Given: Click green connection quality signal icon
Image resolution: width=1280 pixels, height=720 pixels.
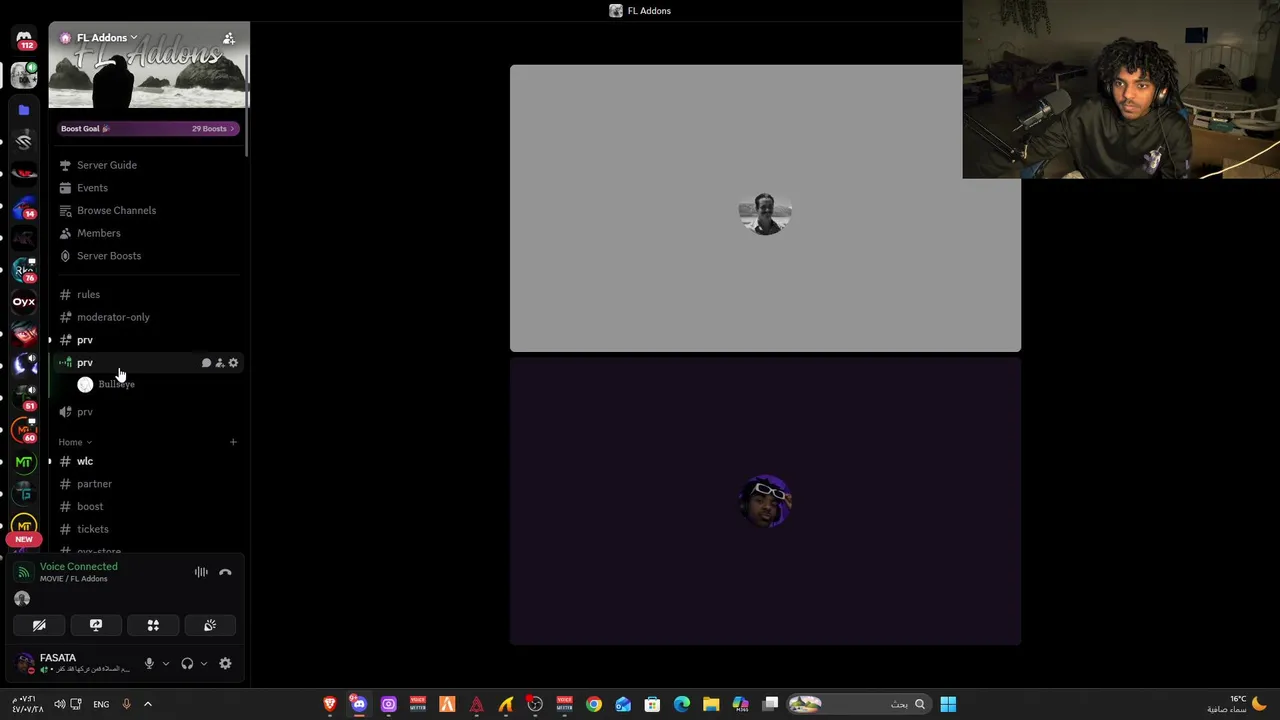Looking at the screenshot, I should pos(23,573).
